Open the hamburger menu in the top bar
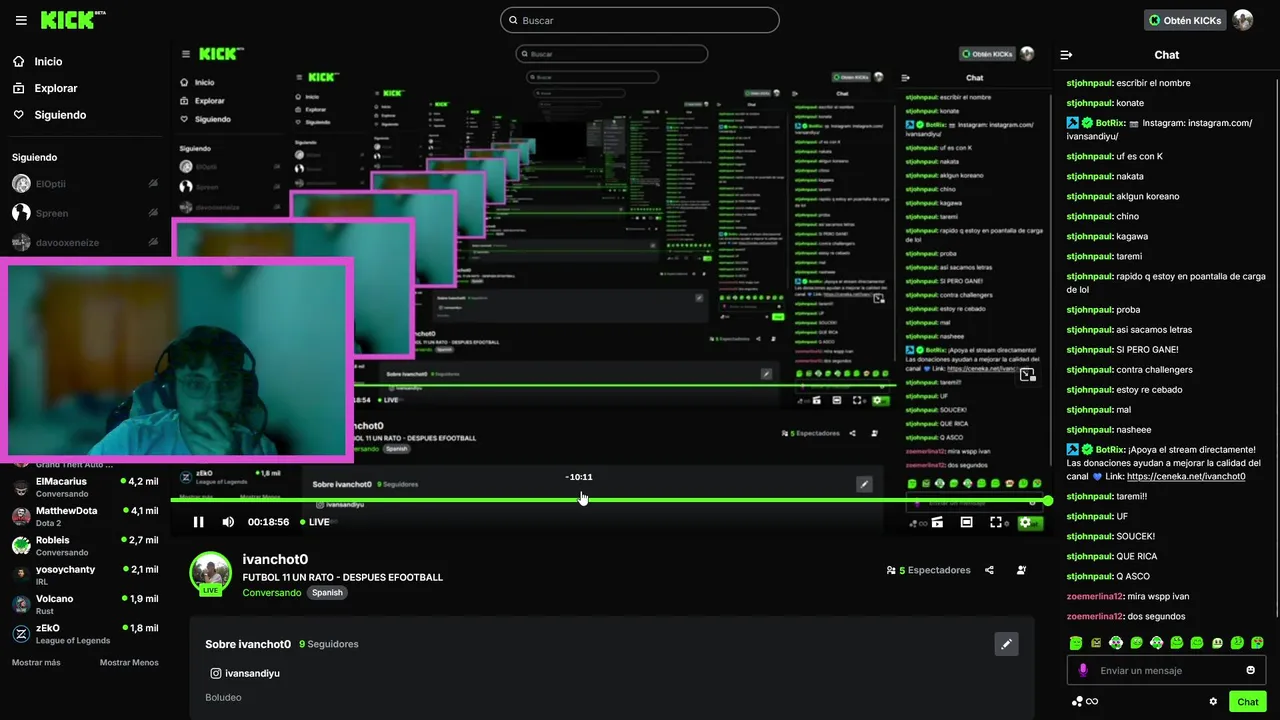This screenshot has width=1280, height=720. pos(21,20)
